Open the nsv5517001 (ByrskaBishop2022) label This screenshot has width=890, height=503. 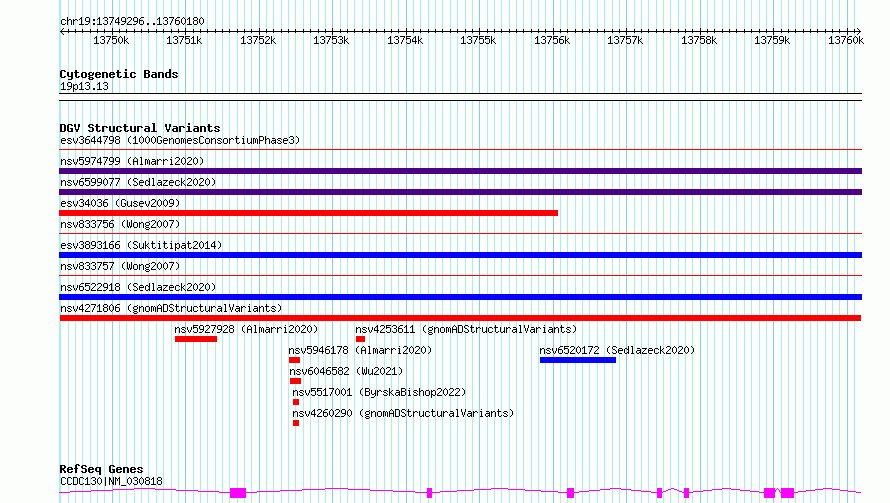[x=379, y=392]
